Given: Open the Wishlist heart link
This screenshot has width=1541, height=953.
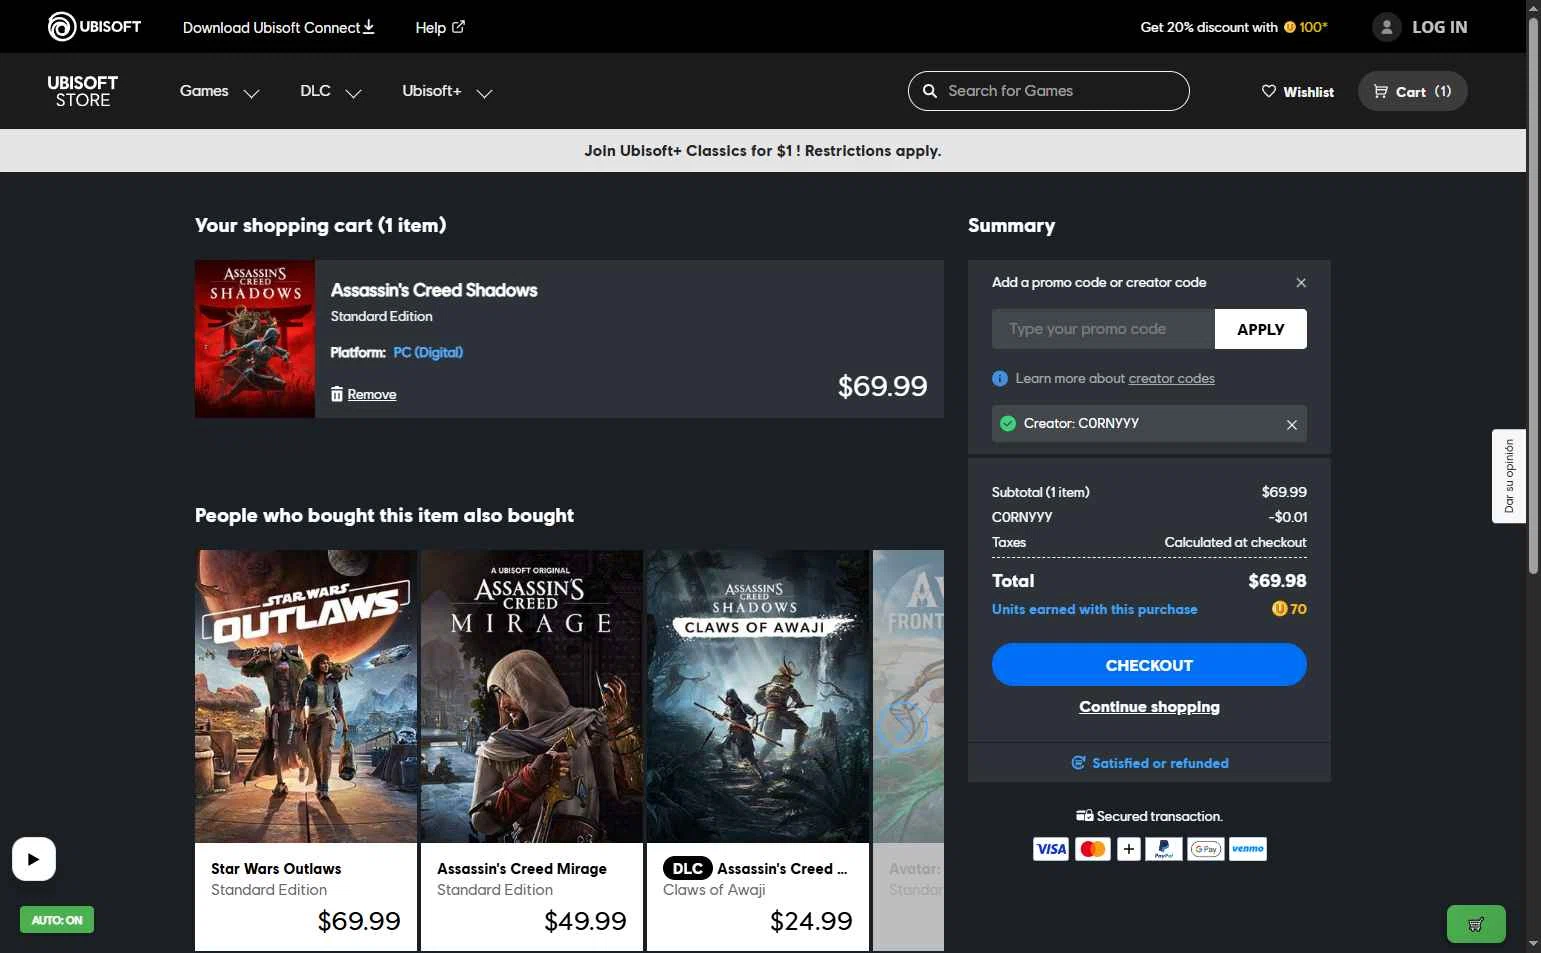Looking at the screenshot, I should pos(1297,91).
